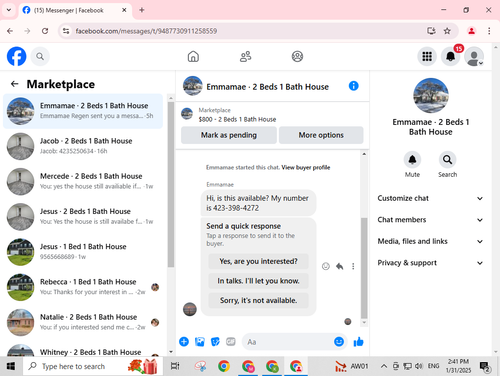The width and height of the screenshot is (500, 376).
Task: Click the chat message scrollbar
Action: pyautogui.click(x=364, y=268)
